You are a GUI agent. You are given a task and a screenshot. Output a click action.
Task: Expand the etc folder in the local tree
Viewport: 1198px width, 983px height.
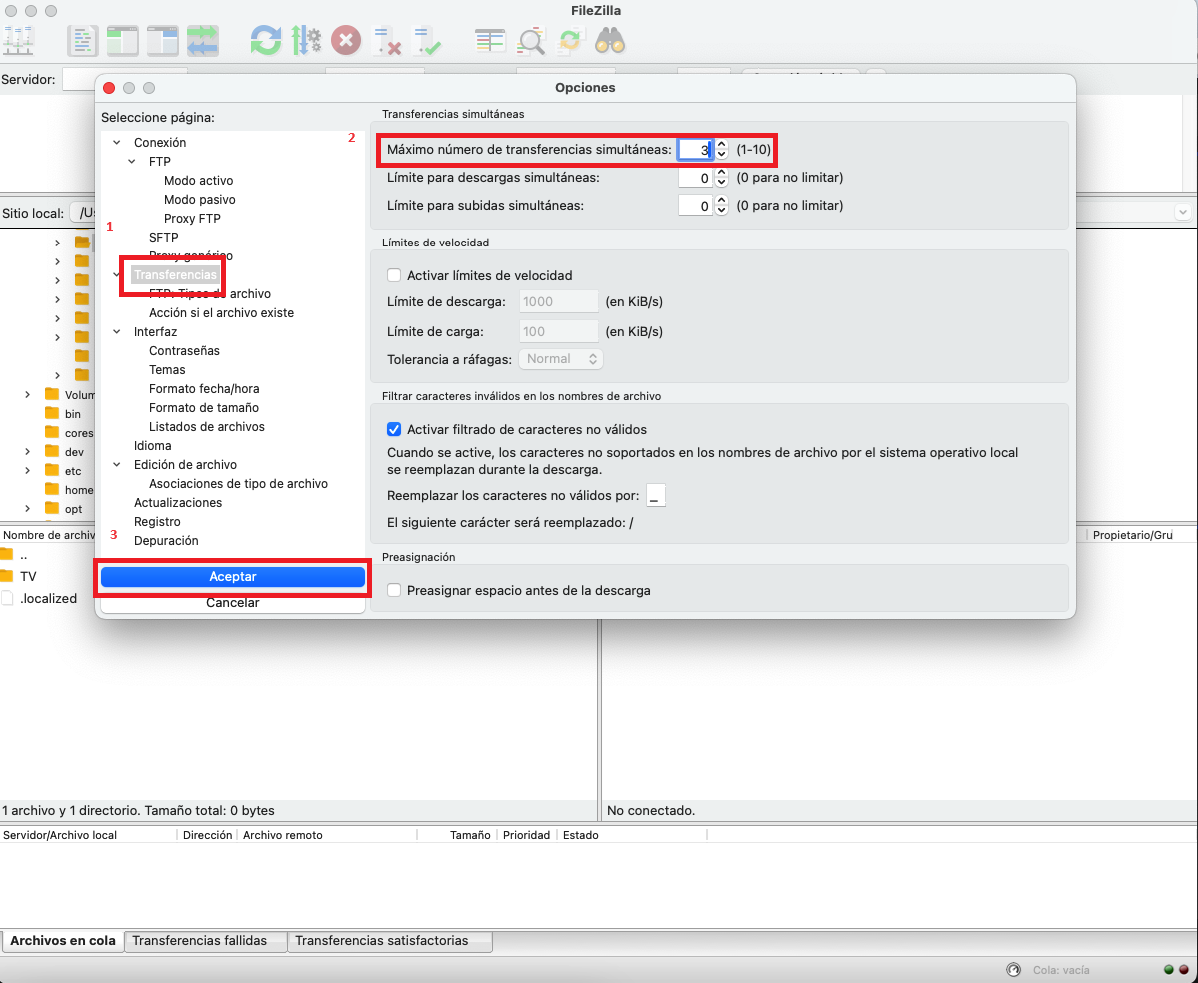[x=28, y=470]
